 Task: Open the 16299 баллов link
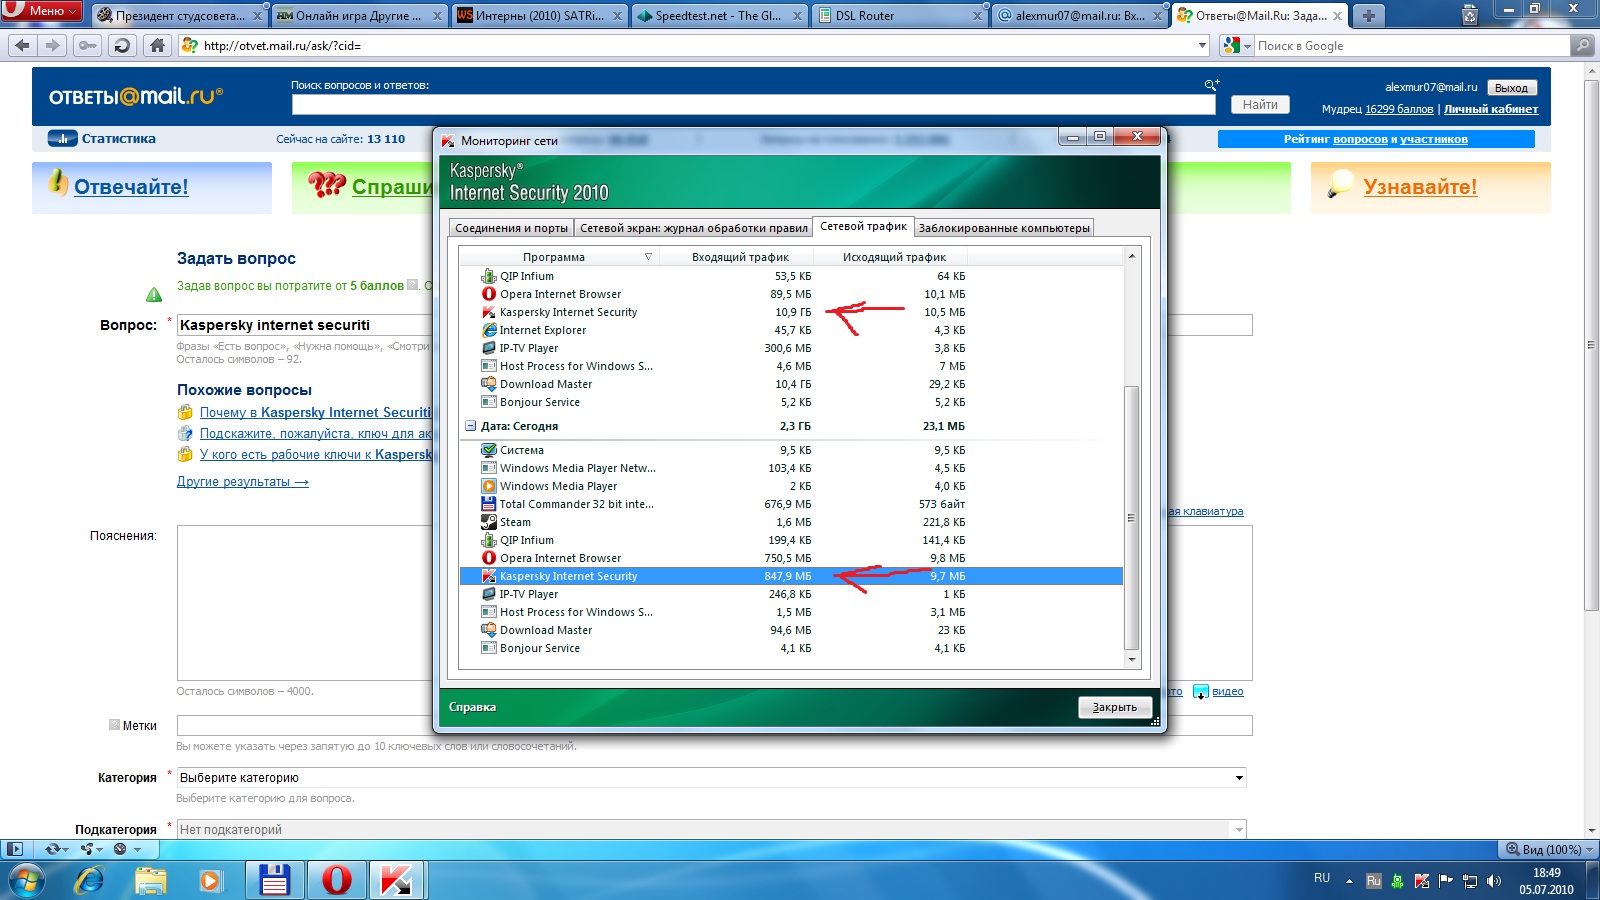[1399, 109]
